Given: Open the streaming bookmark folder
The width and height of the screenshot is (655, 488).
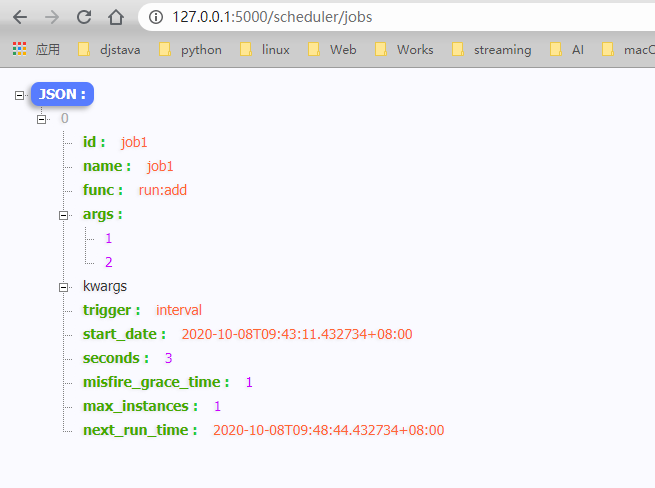Looking at the screenshot, I should [x=492, y=49].
